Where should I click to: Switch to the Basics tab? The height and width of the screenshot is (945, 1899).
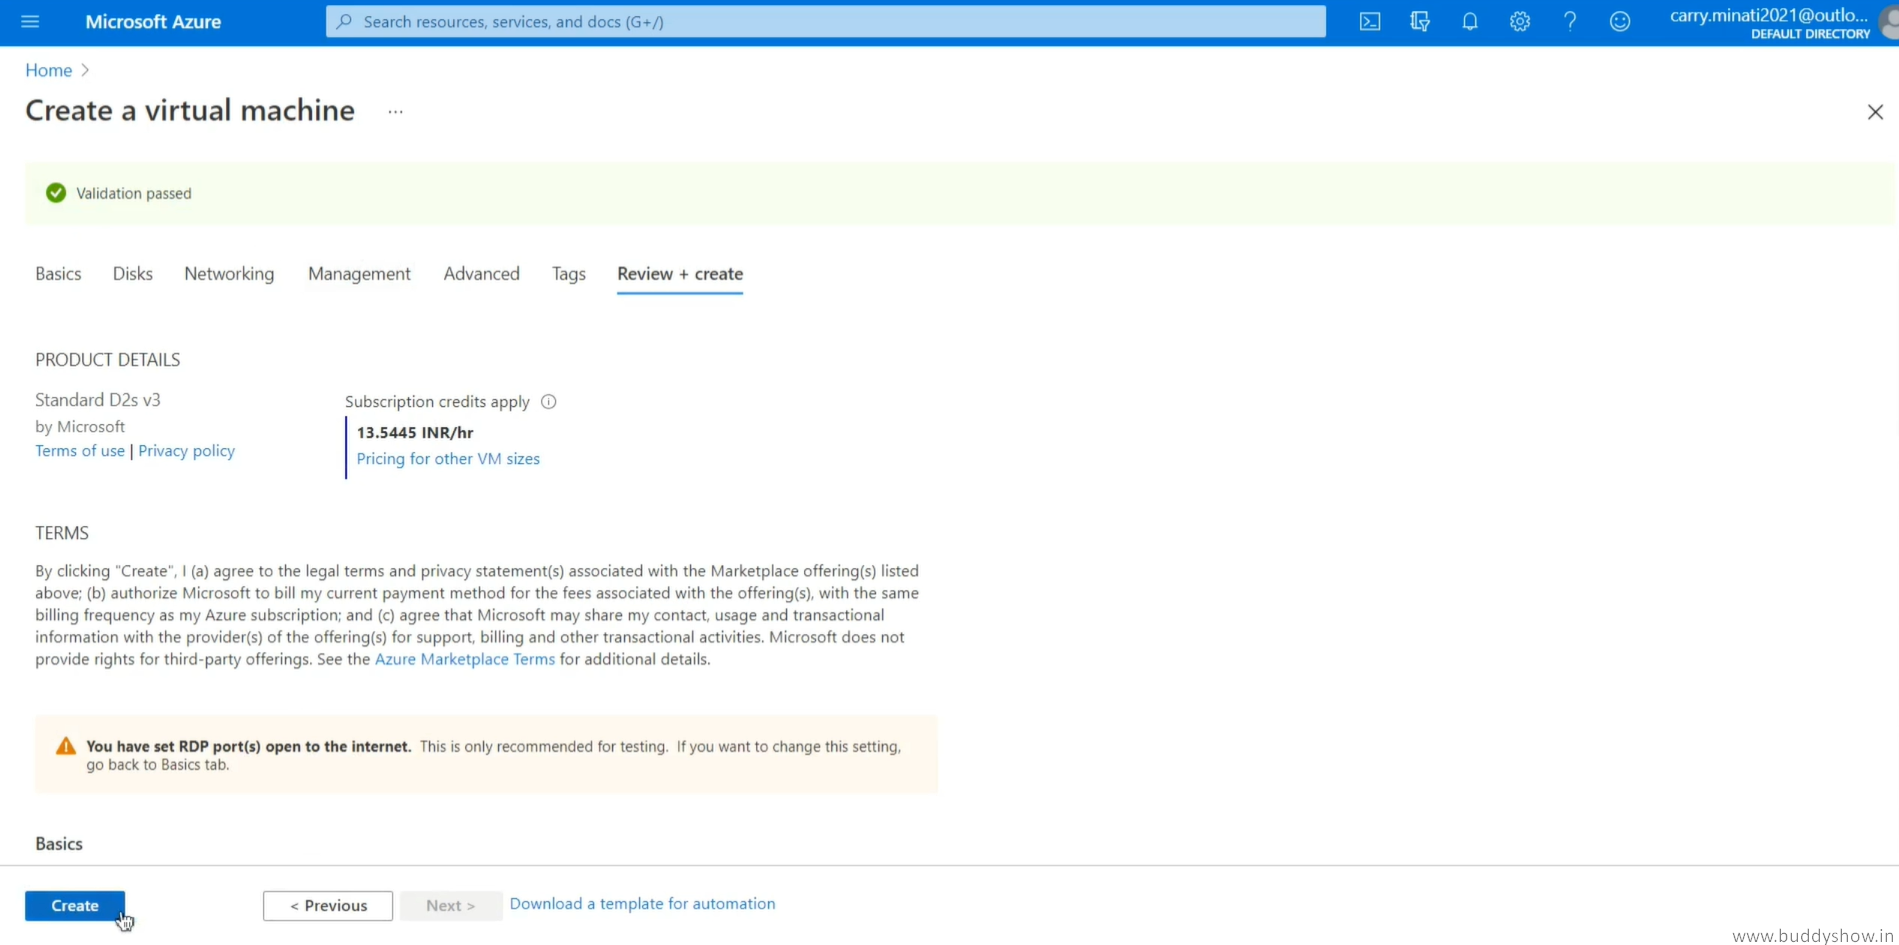(58, 274)
